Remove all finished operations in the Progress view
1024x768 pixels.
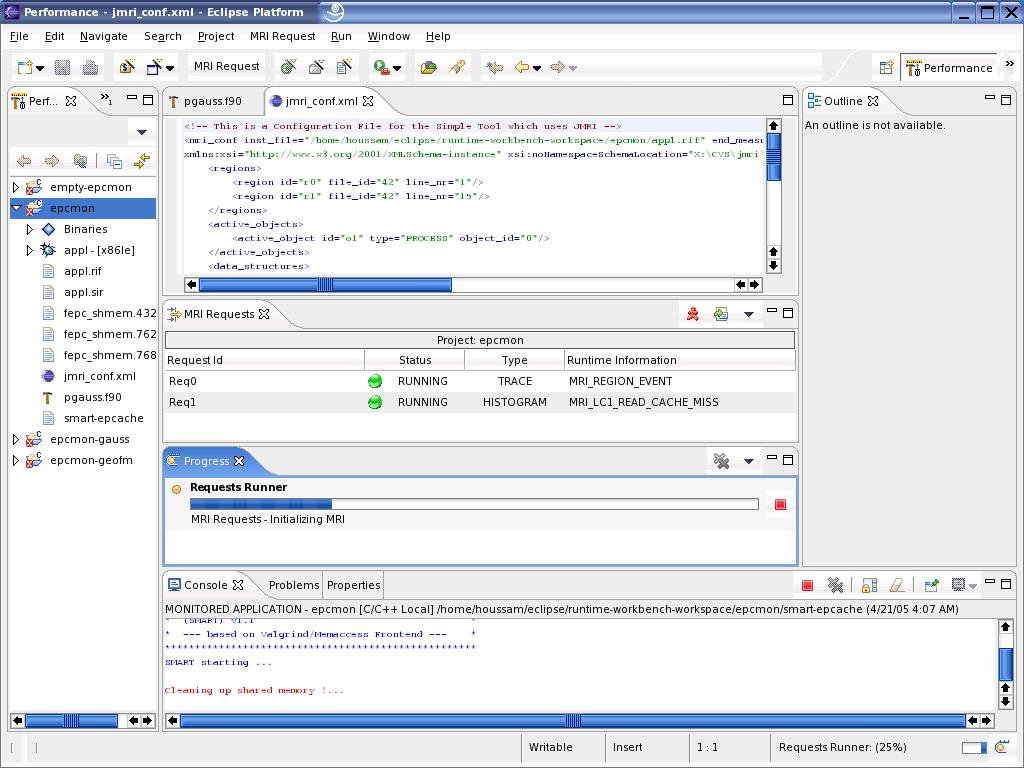pyautogui.click(x=722, y=461)
